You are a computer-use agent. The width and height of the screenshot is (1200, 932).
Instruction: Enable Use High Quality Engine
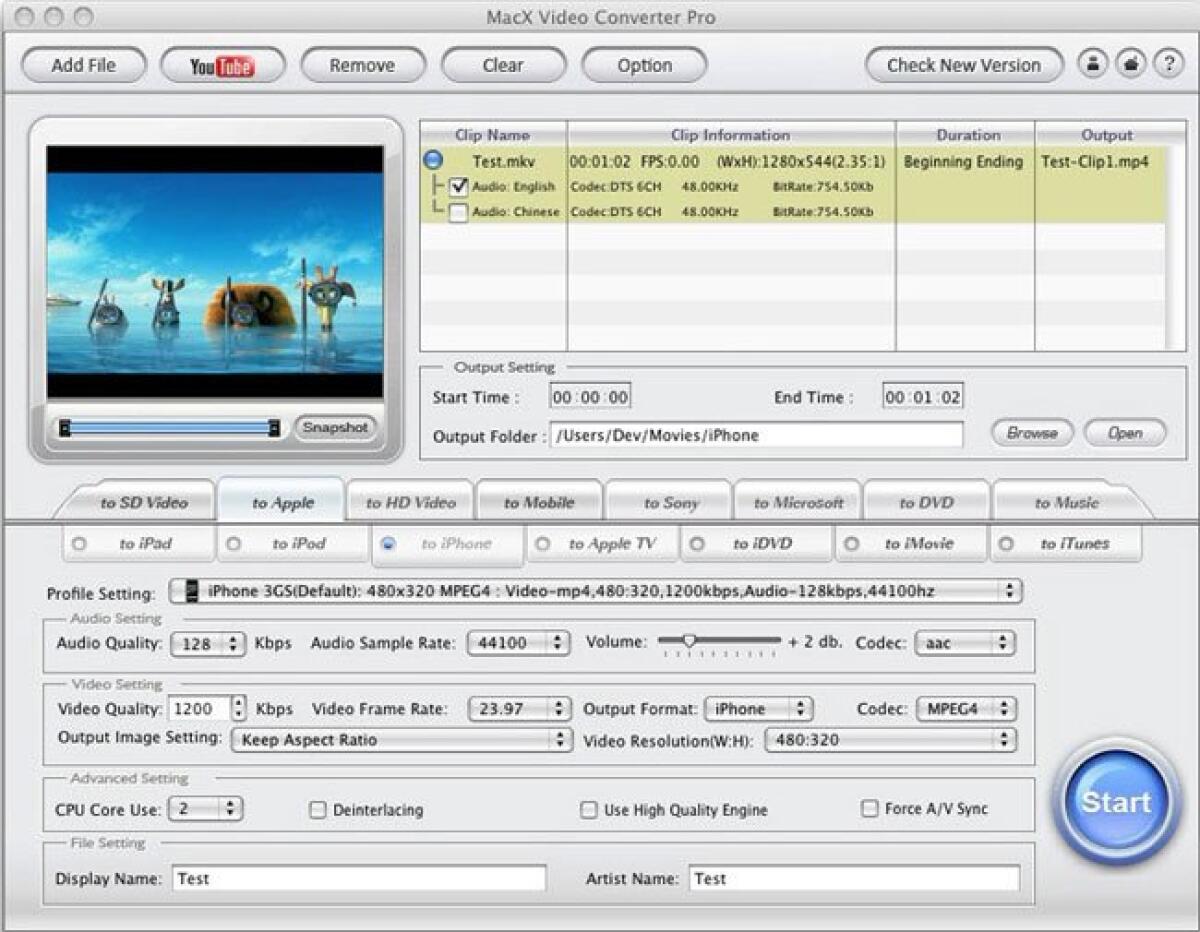pos(589,810)
